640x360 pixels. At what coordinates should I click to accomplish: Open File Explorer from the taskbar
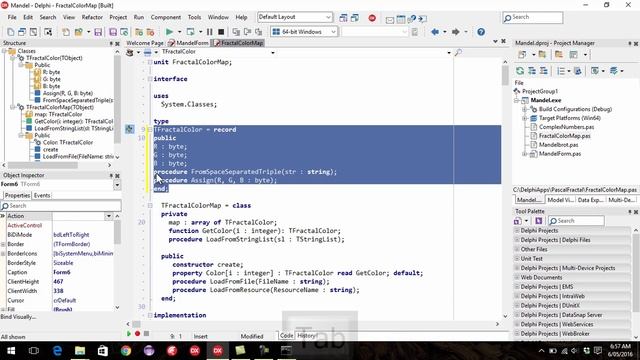tap(80, 350)
